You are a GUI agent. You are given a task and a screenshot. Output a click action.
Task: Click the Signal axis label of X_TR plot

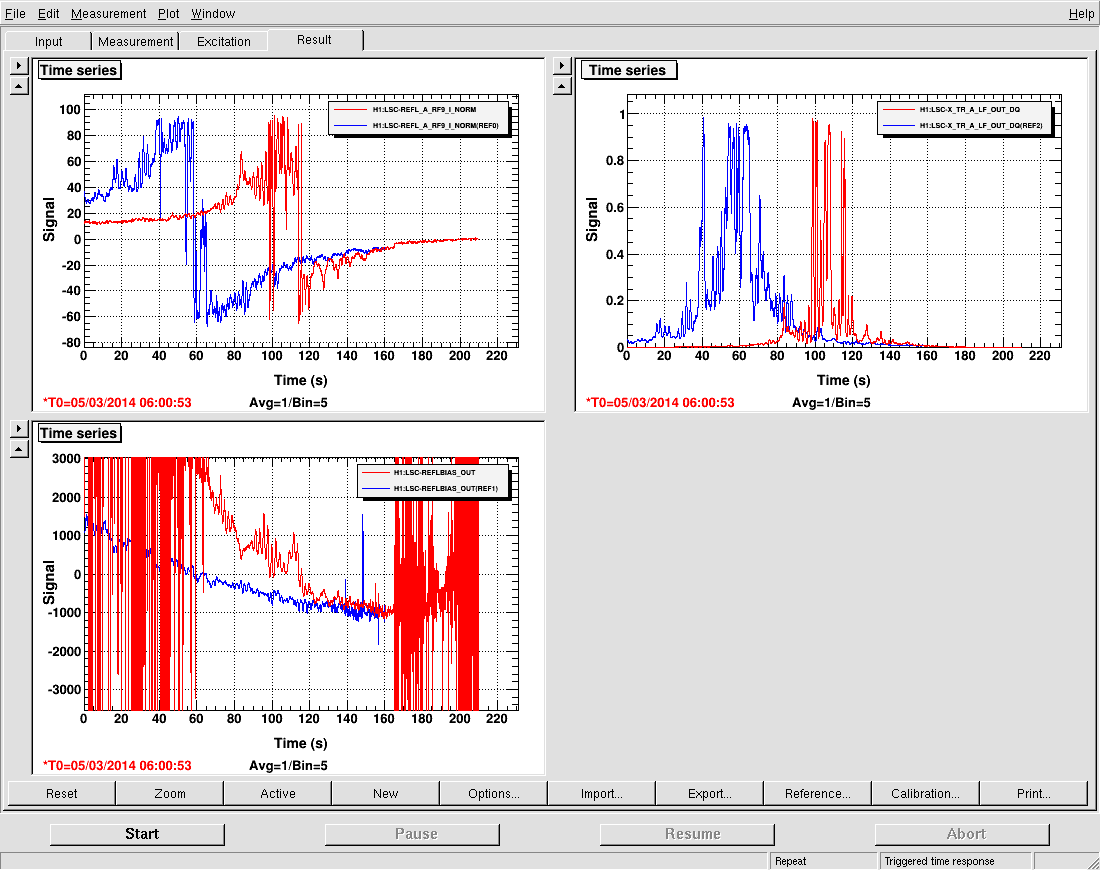592,220
